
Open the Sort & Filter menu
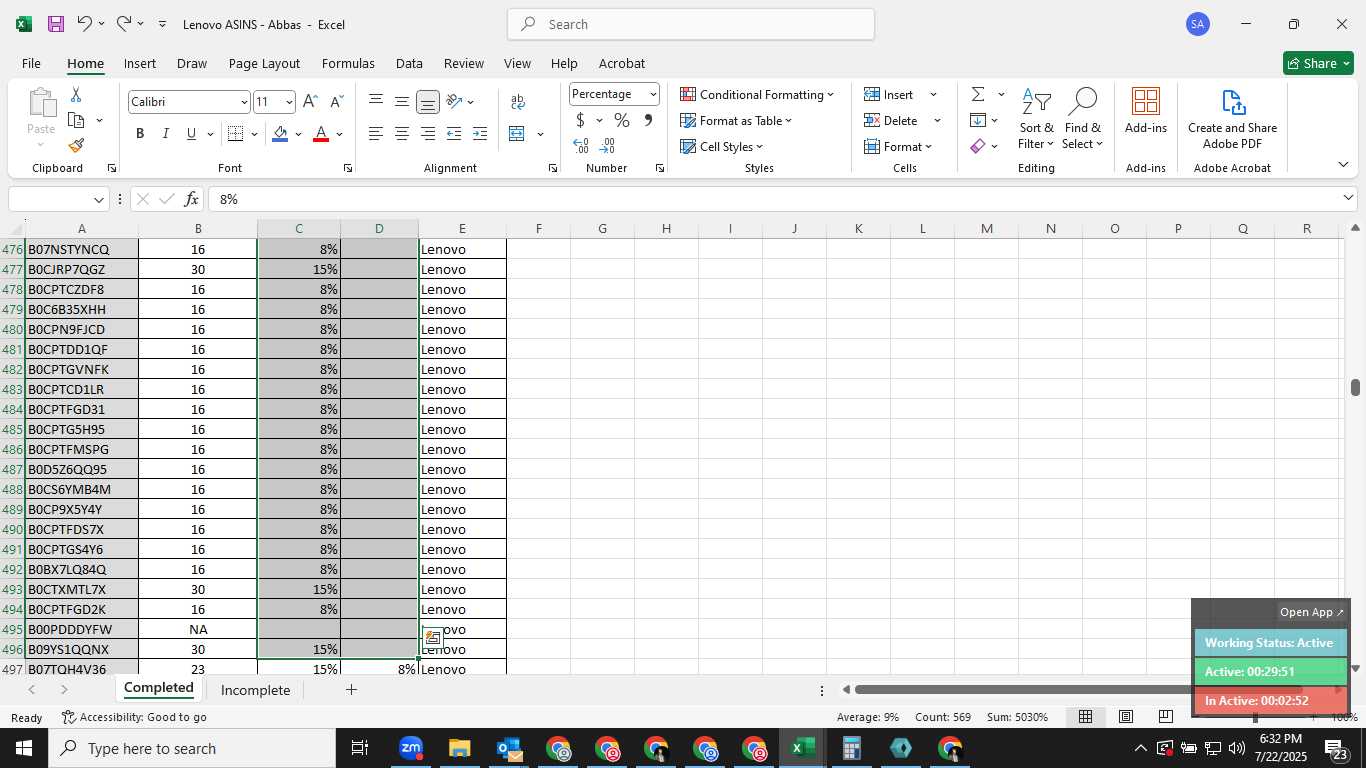(x=1036, y=119)
